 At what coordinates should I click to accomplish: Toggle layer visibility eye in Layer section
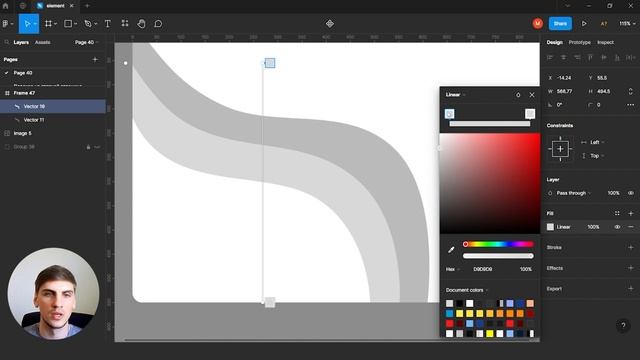(631, 193)
